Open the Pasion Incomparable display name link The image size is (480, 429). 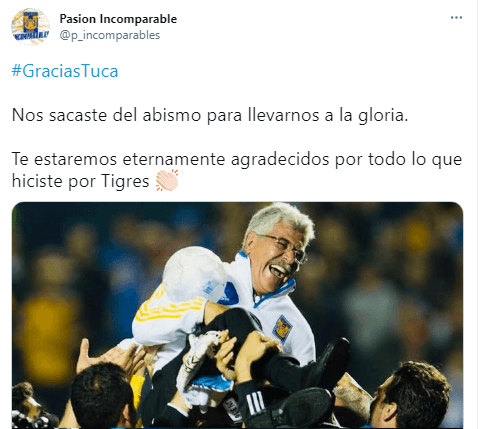point(118,19)
